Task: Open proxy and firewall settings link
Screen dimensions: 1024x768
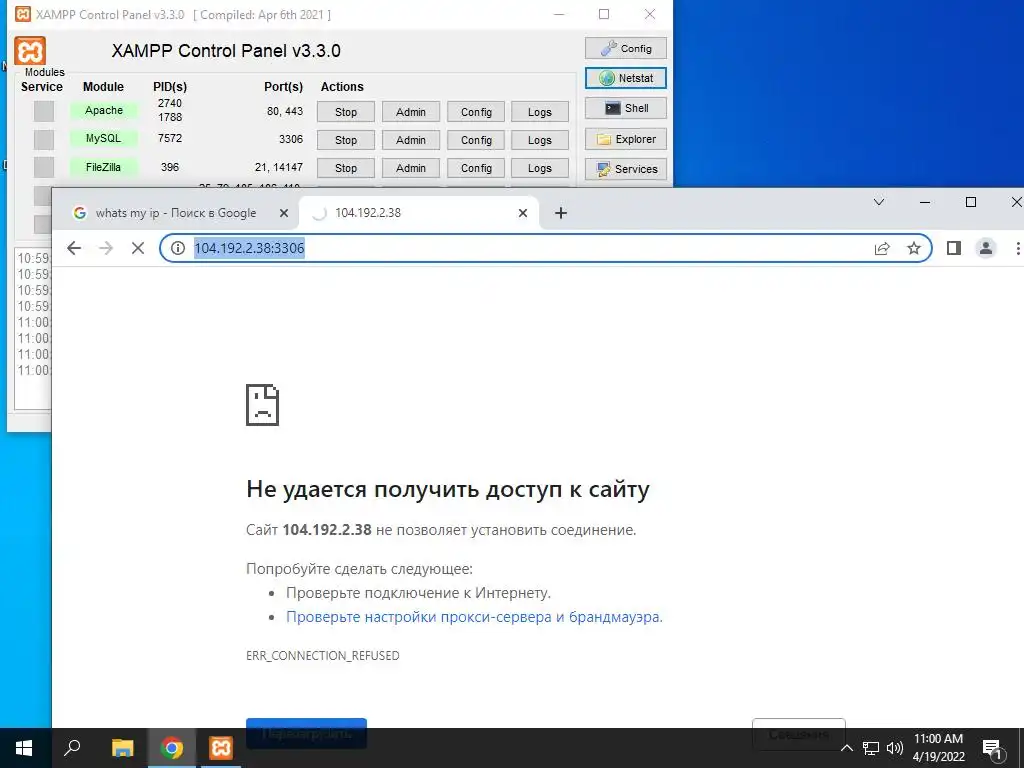Action: [474, 616]
